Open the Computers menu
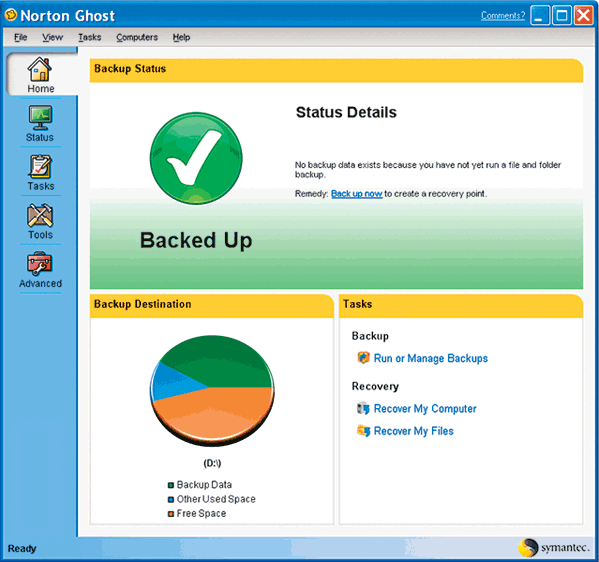This screenshot has height=562, width=599. (137, 37)
